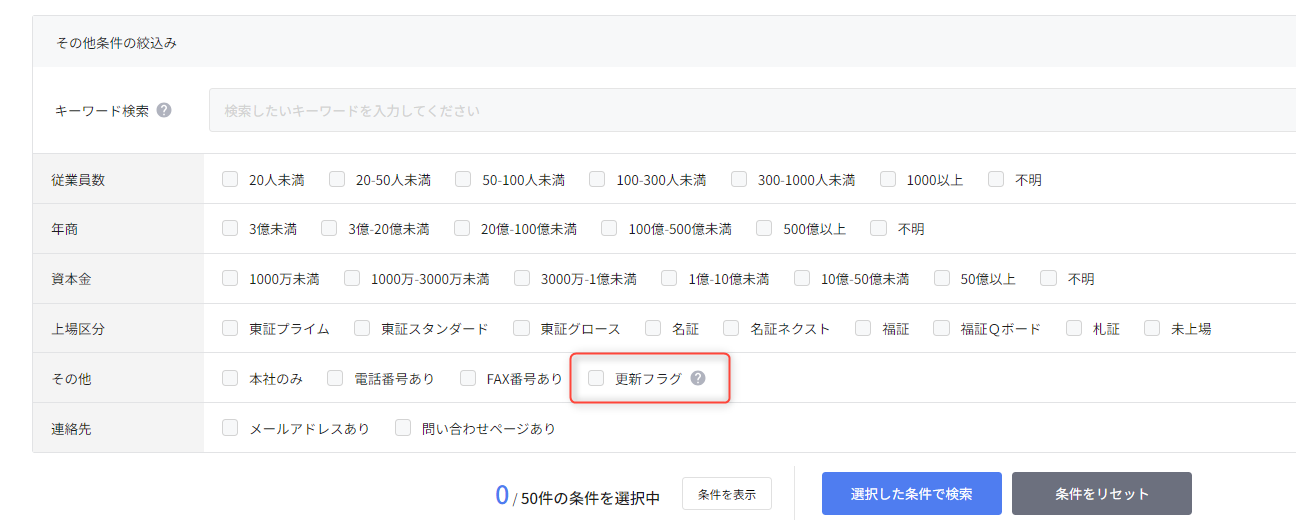1296x530 pixels.
Task: Check the 500億以上 revenue checkbox
Action: (764, 228)
